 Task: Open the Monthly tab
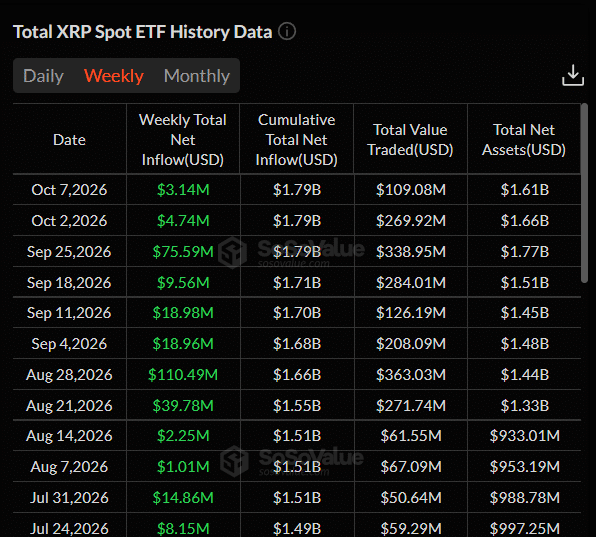197,76
